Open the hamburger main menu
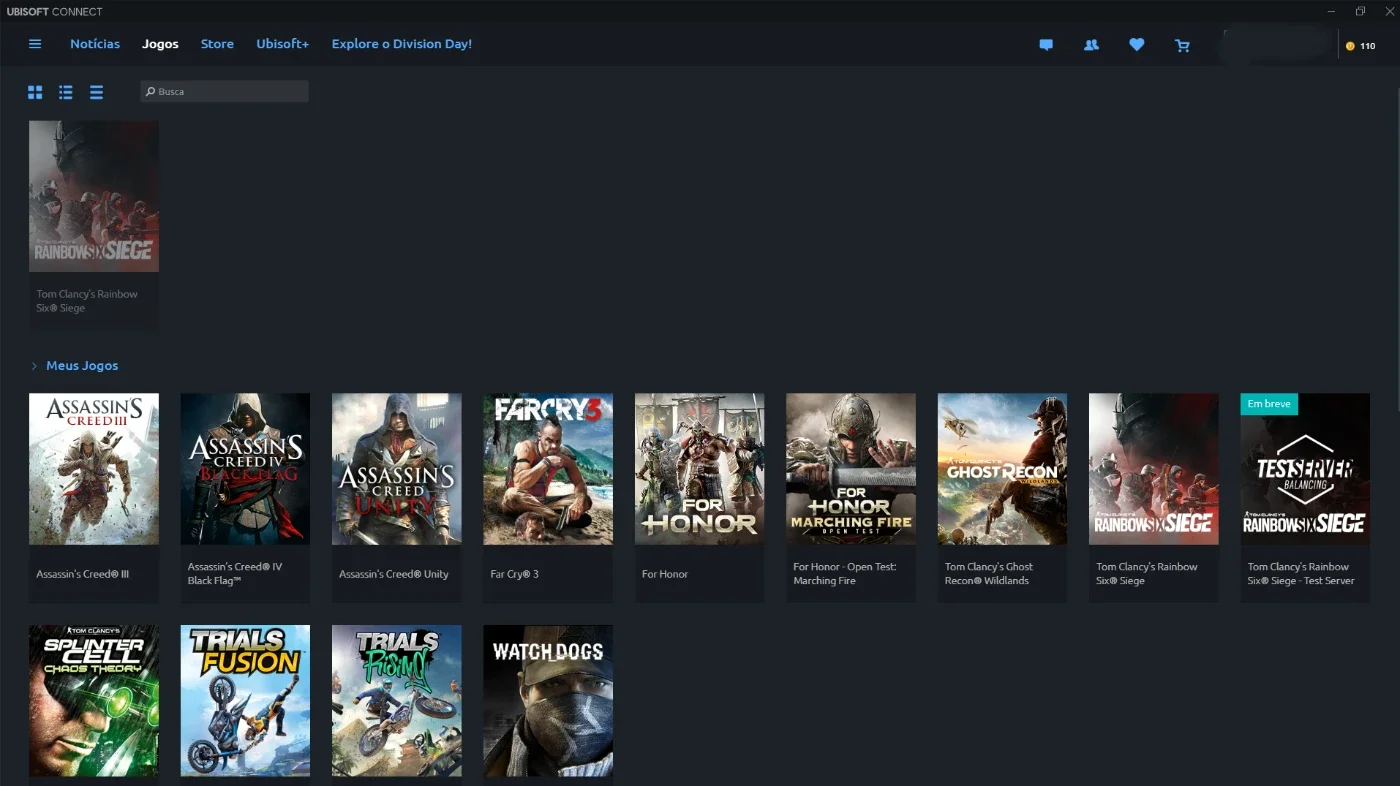The height and width of the screenshot is (786, 1400). tap(35, 44)
